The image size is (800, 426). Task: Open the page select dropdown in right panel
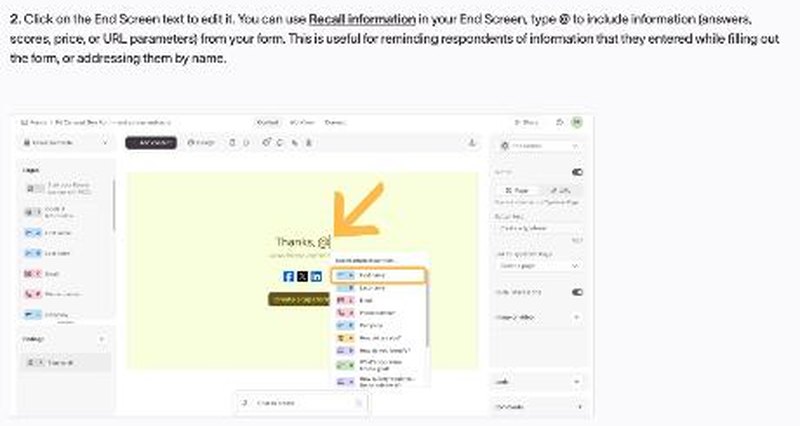539,266
